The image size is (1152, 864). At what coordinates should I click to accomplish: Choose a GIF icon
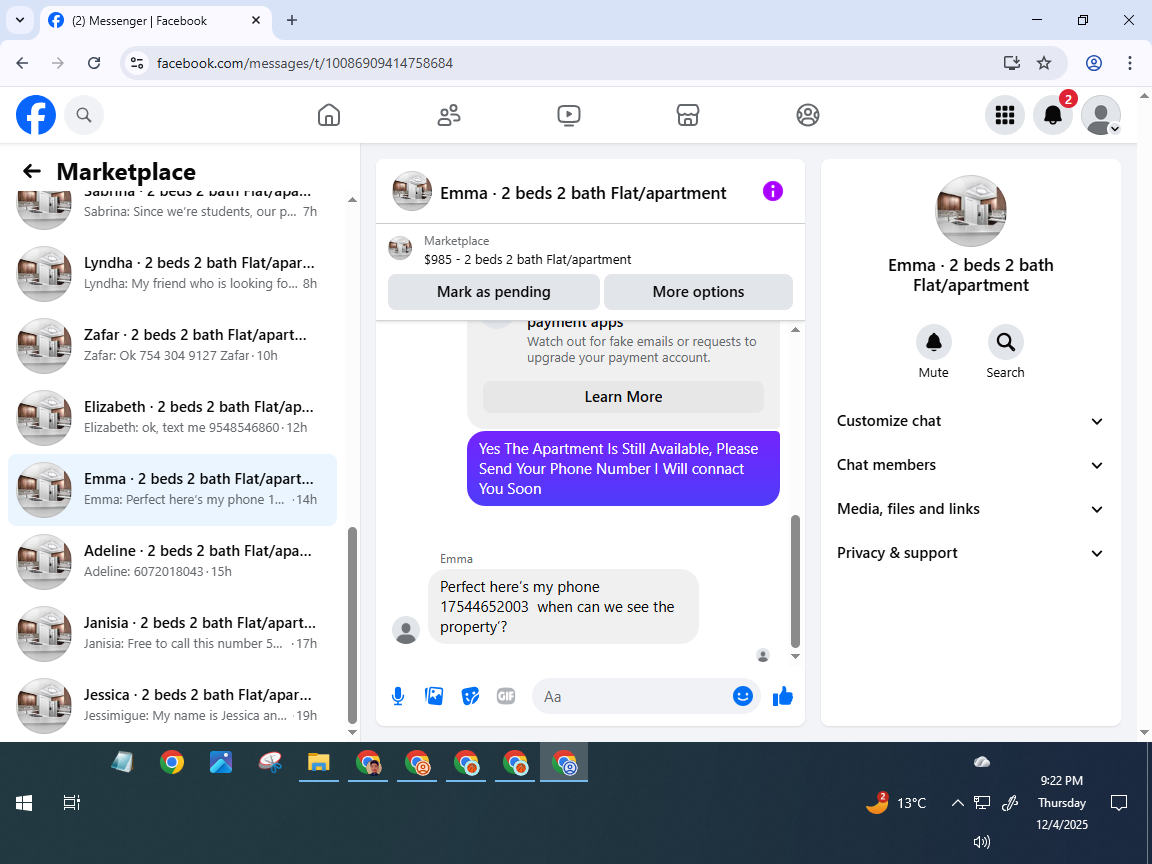(x=506, y=696)
